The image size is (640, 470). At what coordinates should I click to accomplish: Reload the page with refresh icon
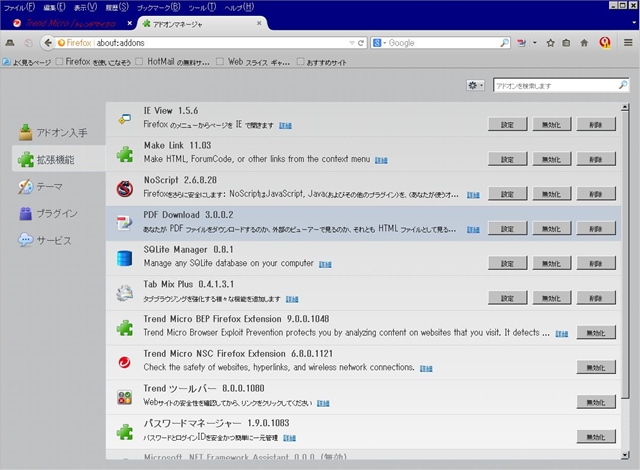(361, 42)
